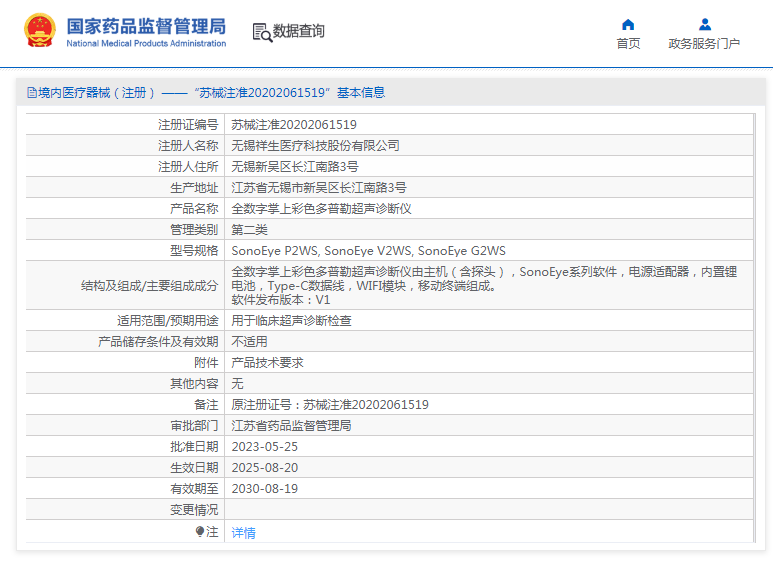Viewport: 773px width, 569px height.
Task: Click the 首页 house icon
Action: 628,25
